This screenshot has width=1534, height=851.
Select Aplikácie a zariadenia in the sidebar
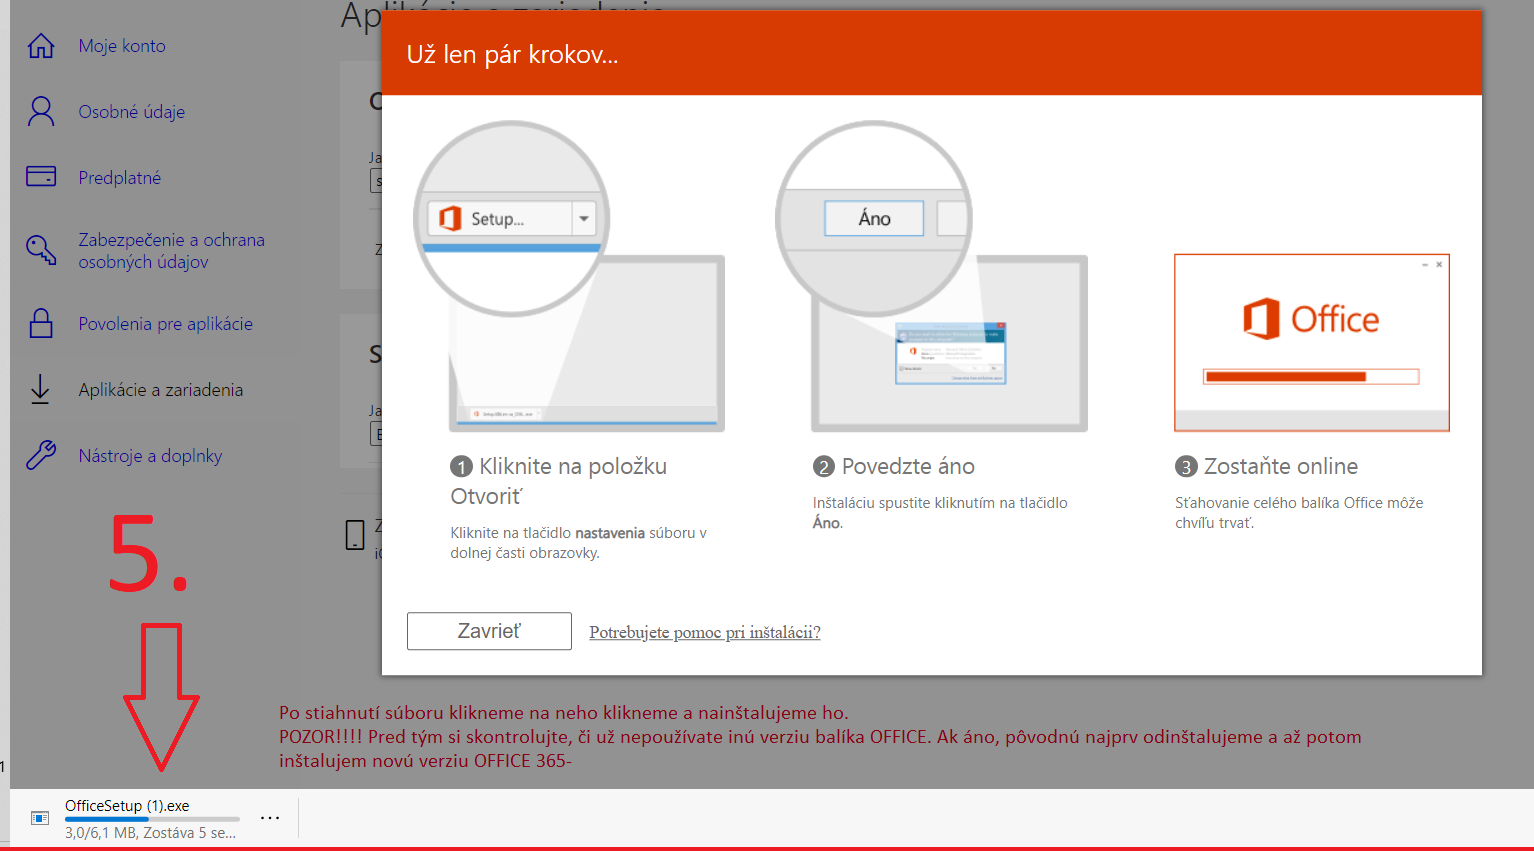(x=161, y=390)
